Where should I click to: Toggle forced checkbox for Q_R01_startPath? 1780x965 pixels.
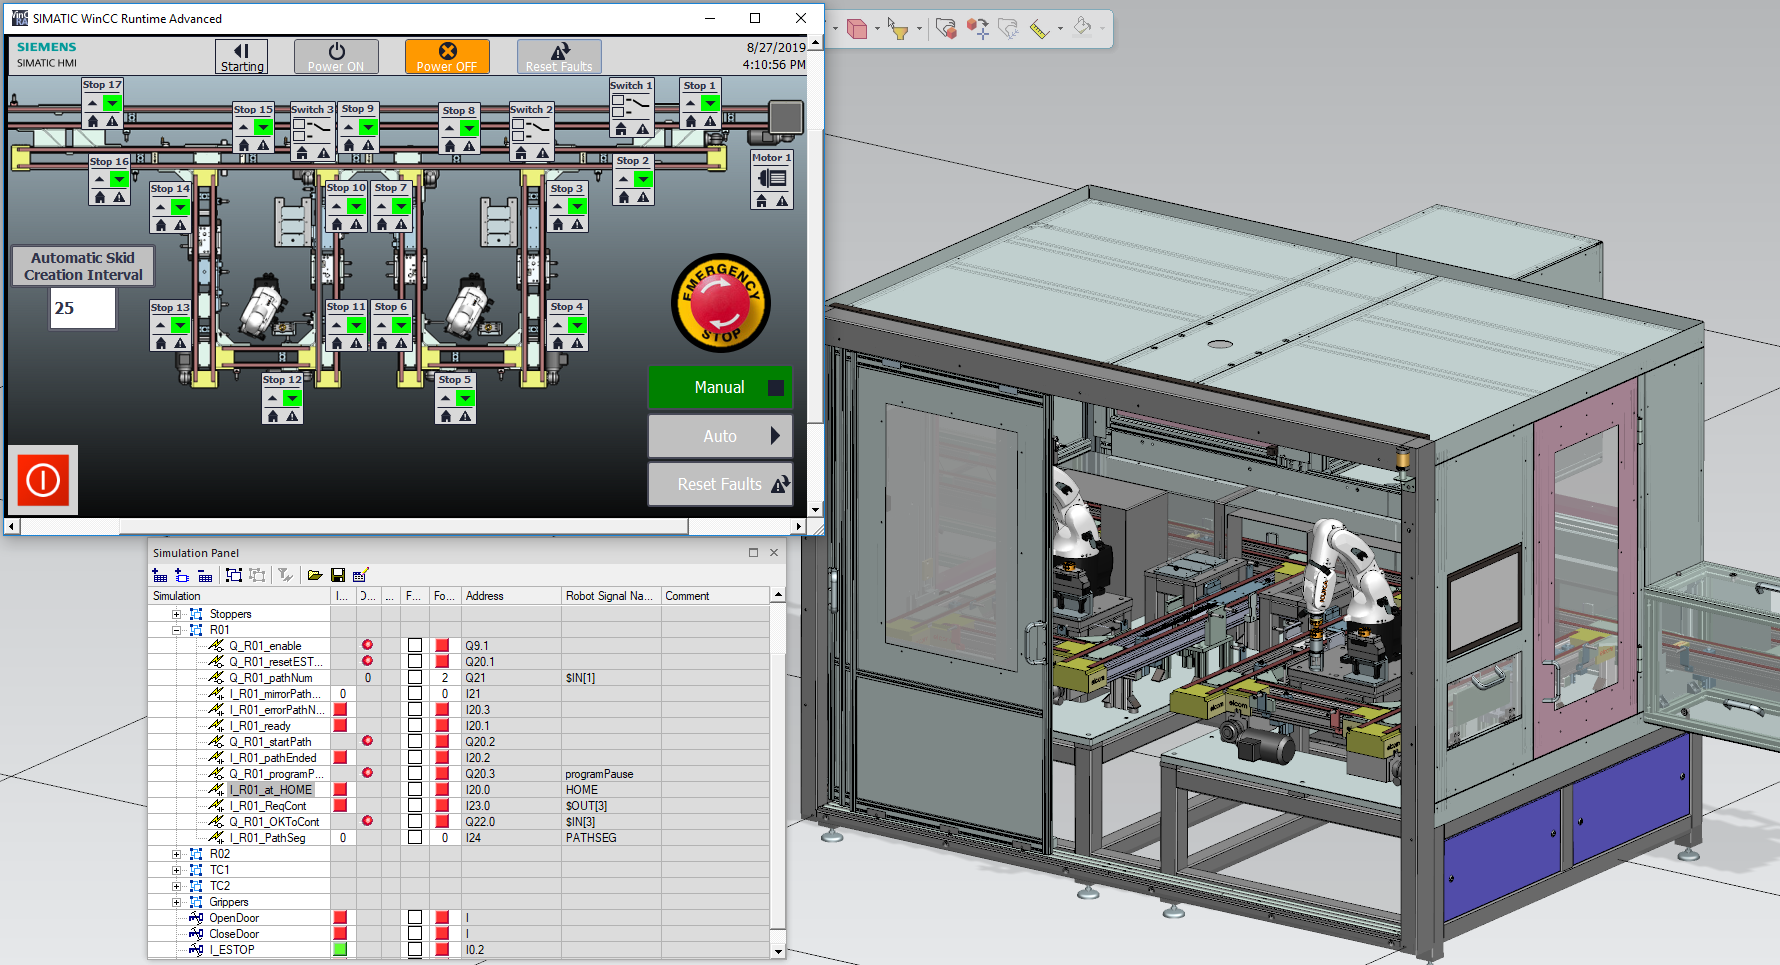(x=415, y=742)
